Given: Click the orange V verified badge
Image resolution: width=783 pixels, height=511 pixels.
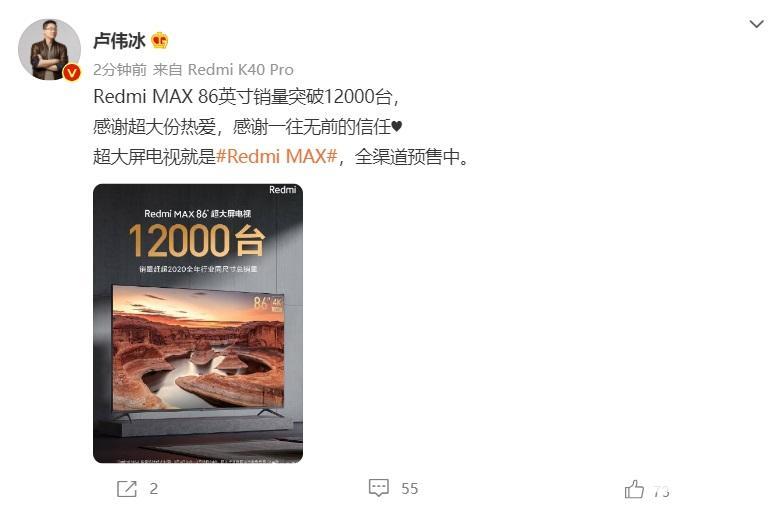Looking at the screenshot, I should tap(72, 73).
